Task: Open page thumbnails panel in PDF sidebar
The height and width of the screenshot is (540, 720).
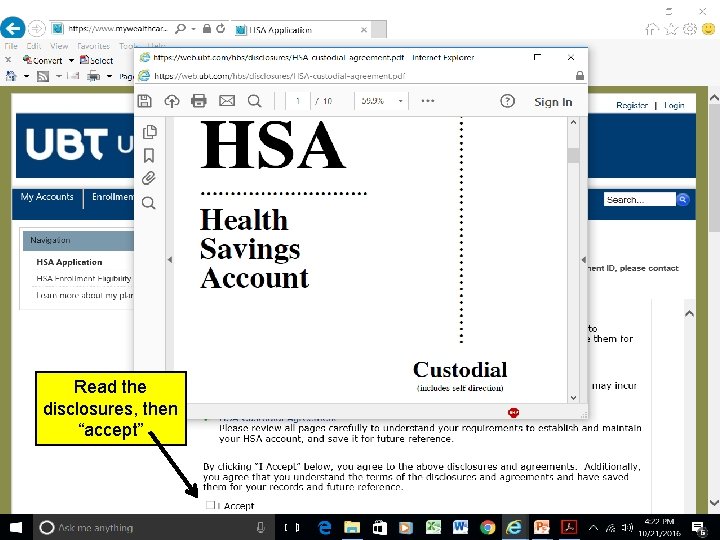Action: tap(150, 132)
